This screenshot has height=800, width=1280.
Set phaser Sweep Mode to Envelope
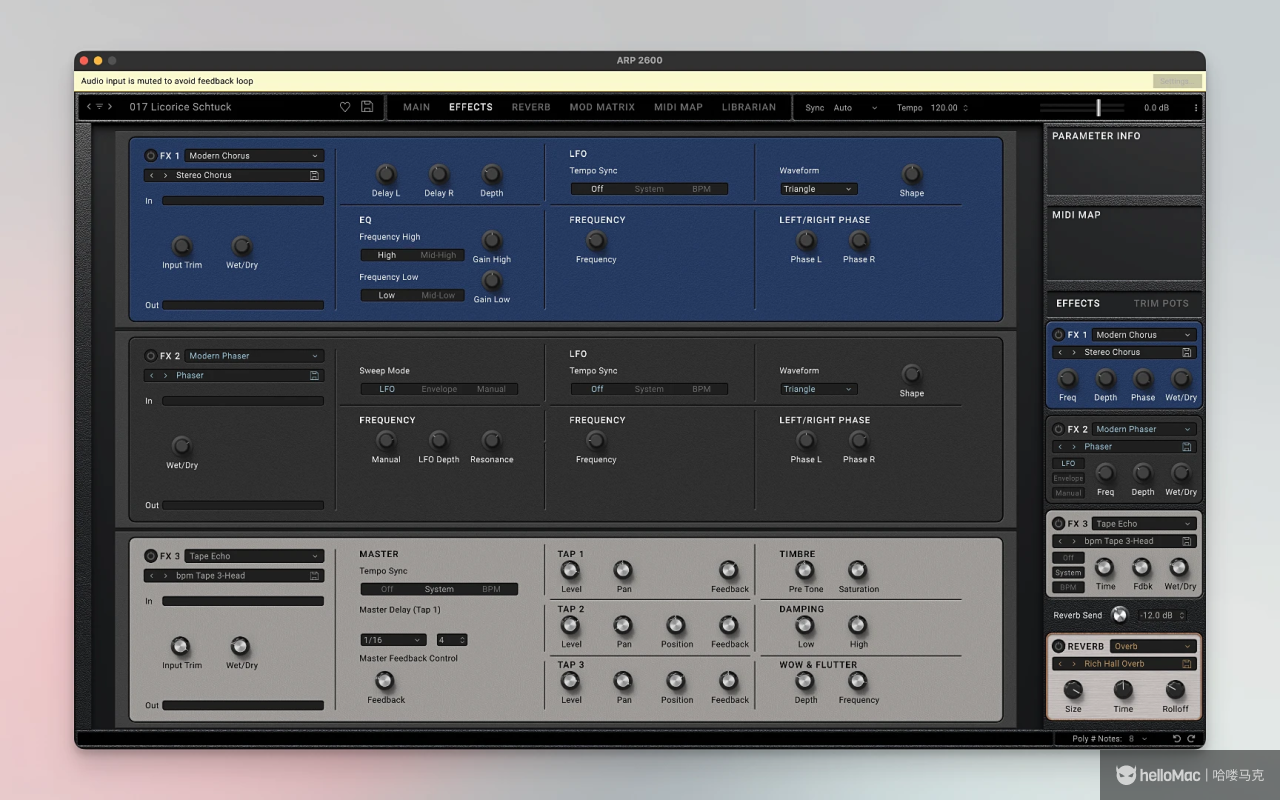pos(439,389)
